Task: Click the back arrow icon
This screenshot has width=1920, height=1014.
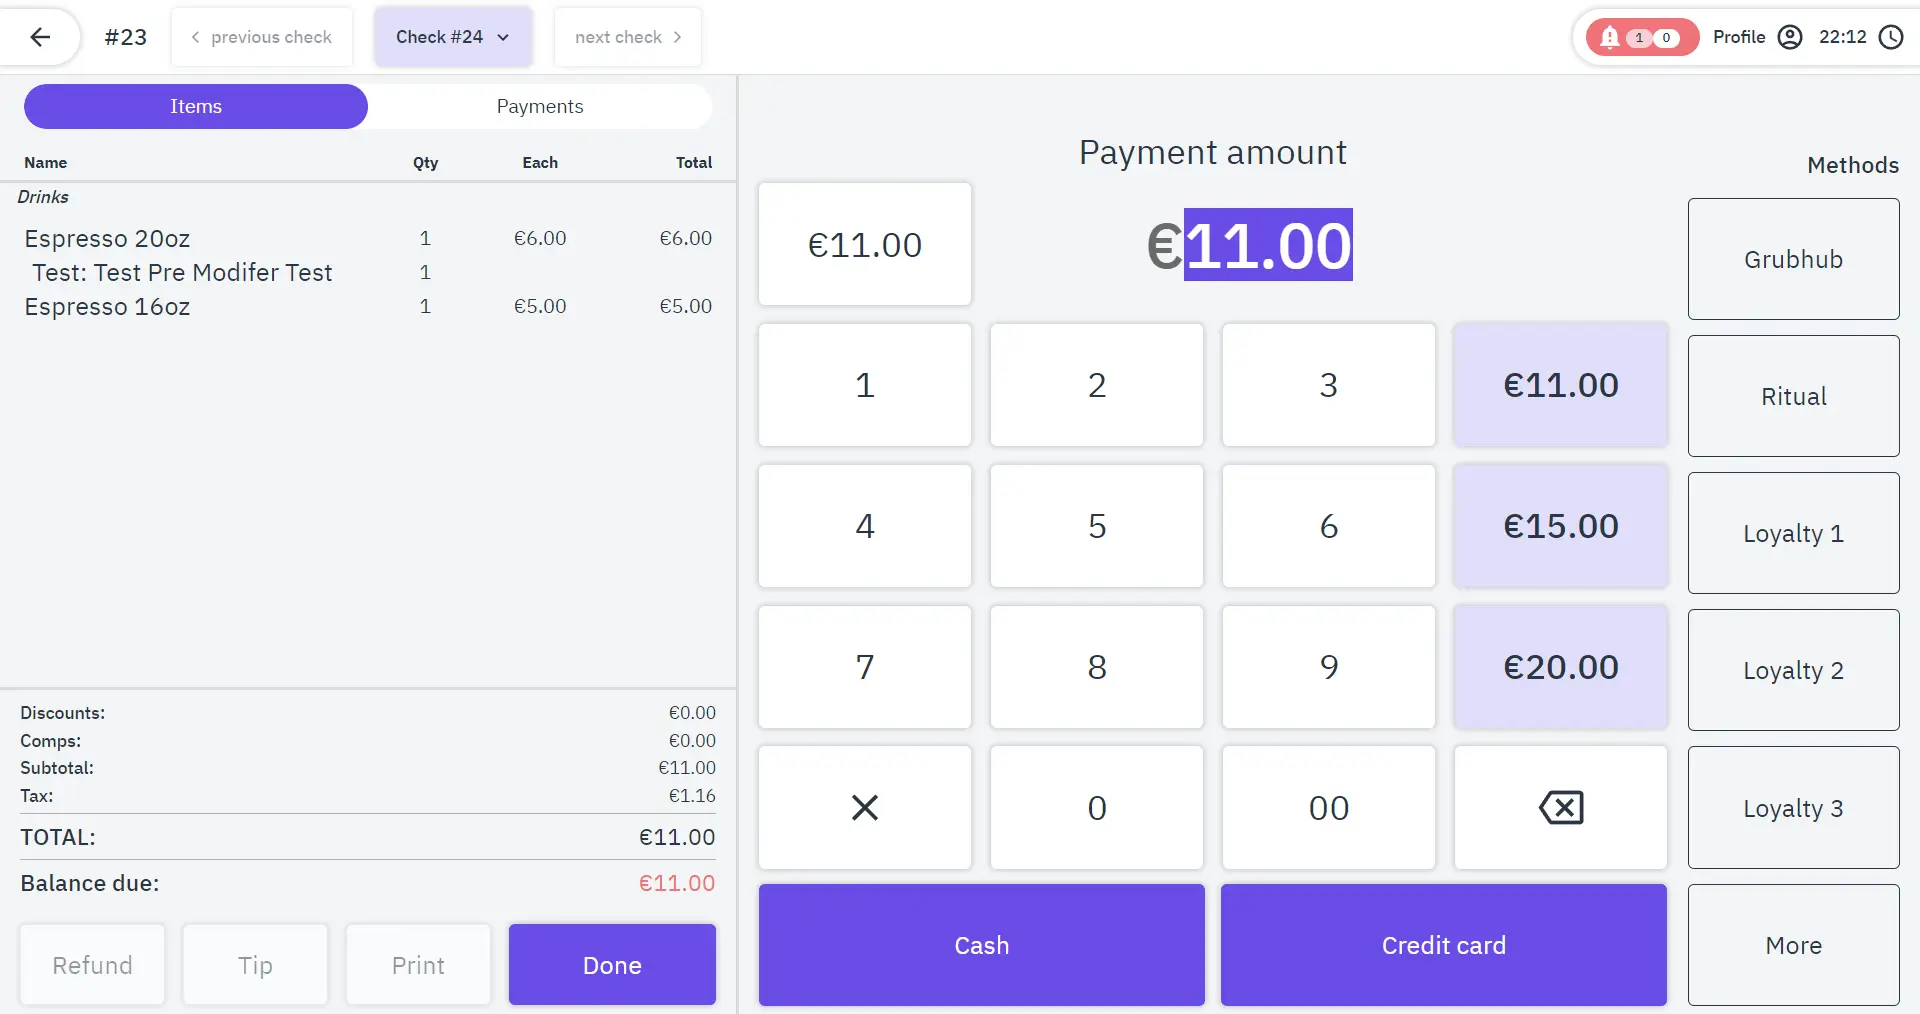Action: pyautogui.click(x=40, y=37)
